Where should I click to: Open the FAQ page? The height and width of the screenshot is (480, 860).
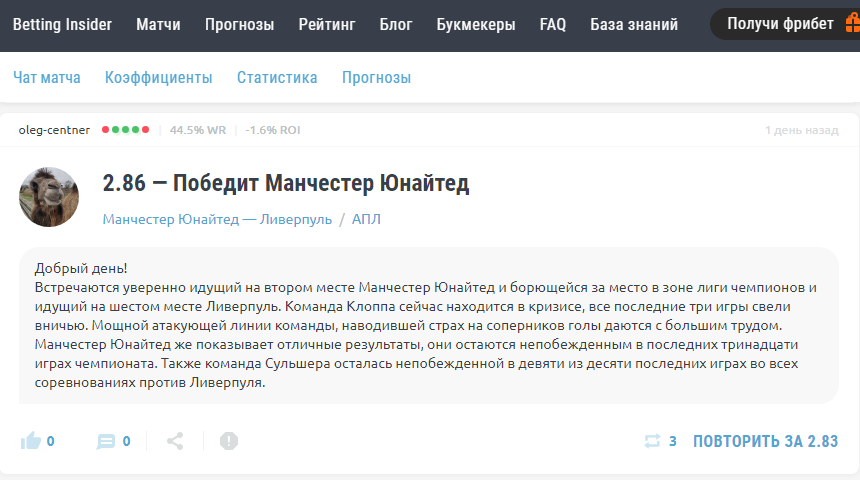(x=552, y=25)
